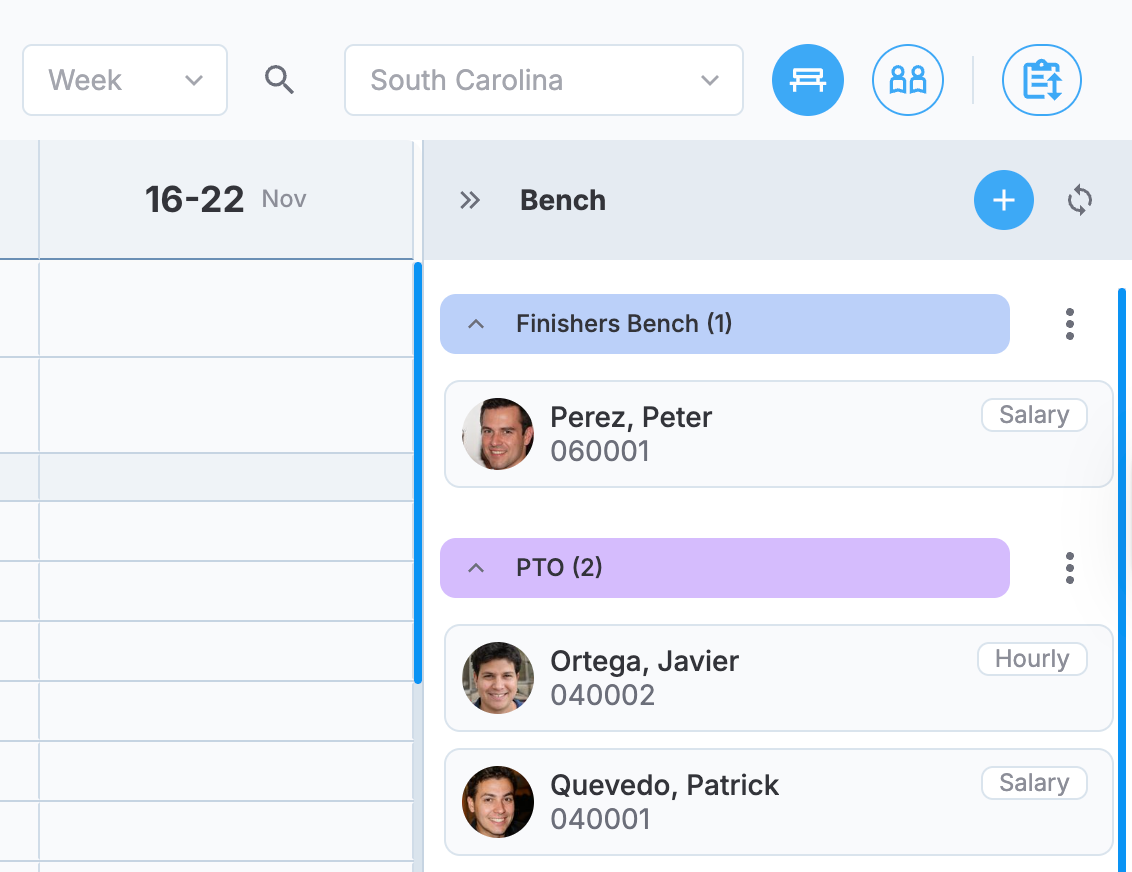Open the South Carolina location dropdown
The height and width of the screenshot is (872, 1132).
click(x=544, y=80)
